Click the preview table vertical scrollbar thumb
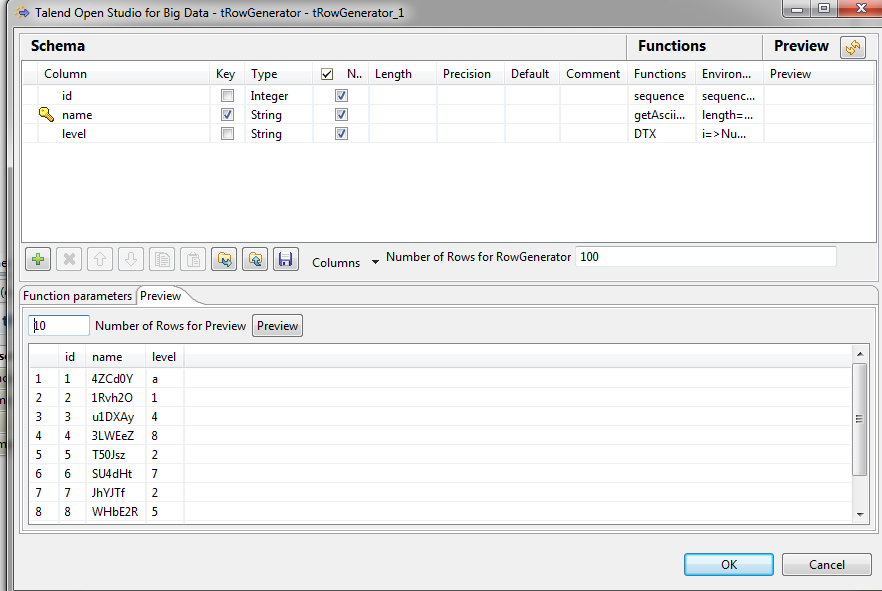 (x=859, y=419)
